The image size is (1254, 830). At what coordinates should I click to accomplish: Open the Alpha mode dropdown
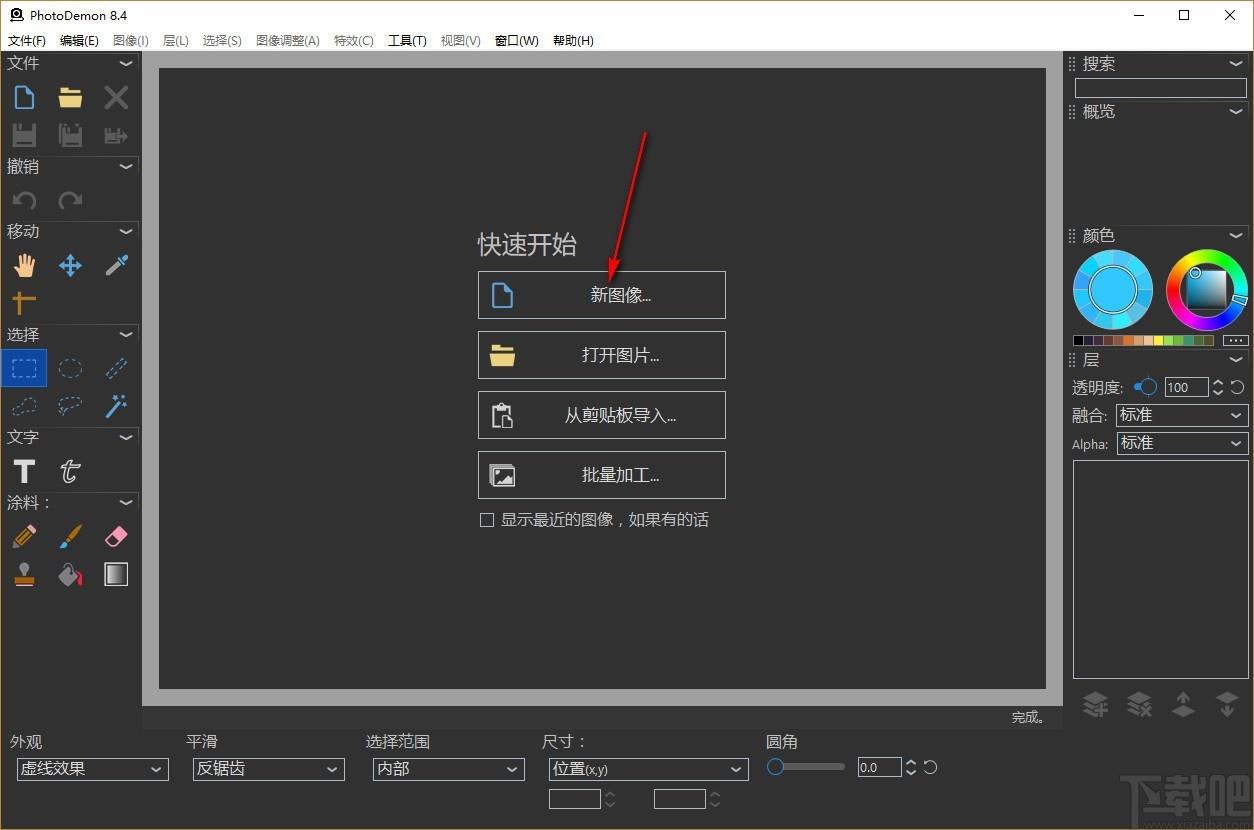(1181, 443)
